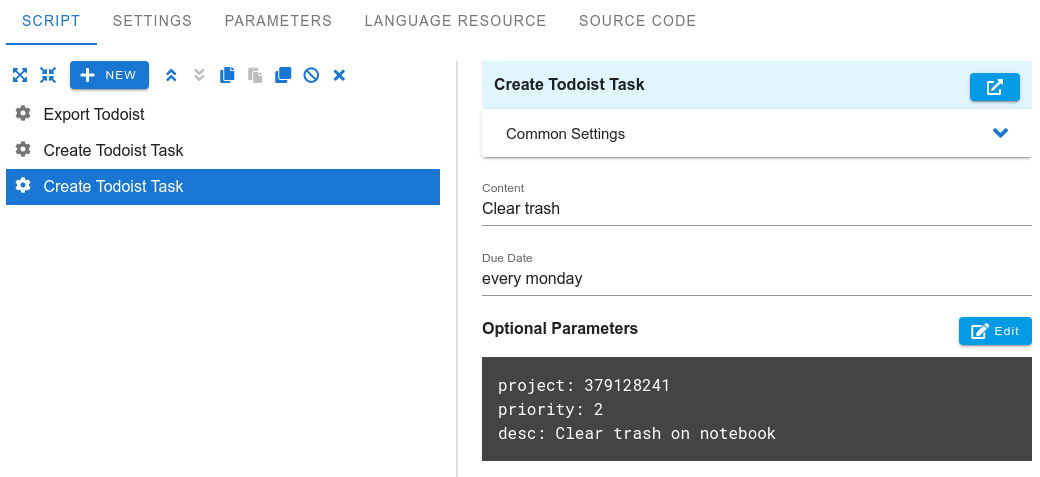Switch to the Settings tab
Image resolution: width=1040 pixels, height=477 pixels.
(x=153, y=21)
